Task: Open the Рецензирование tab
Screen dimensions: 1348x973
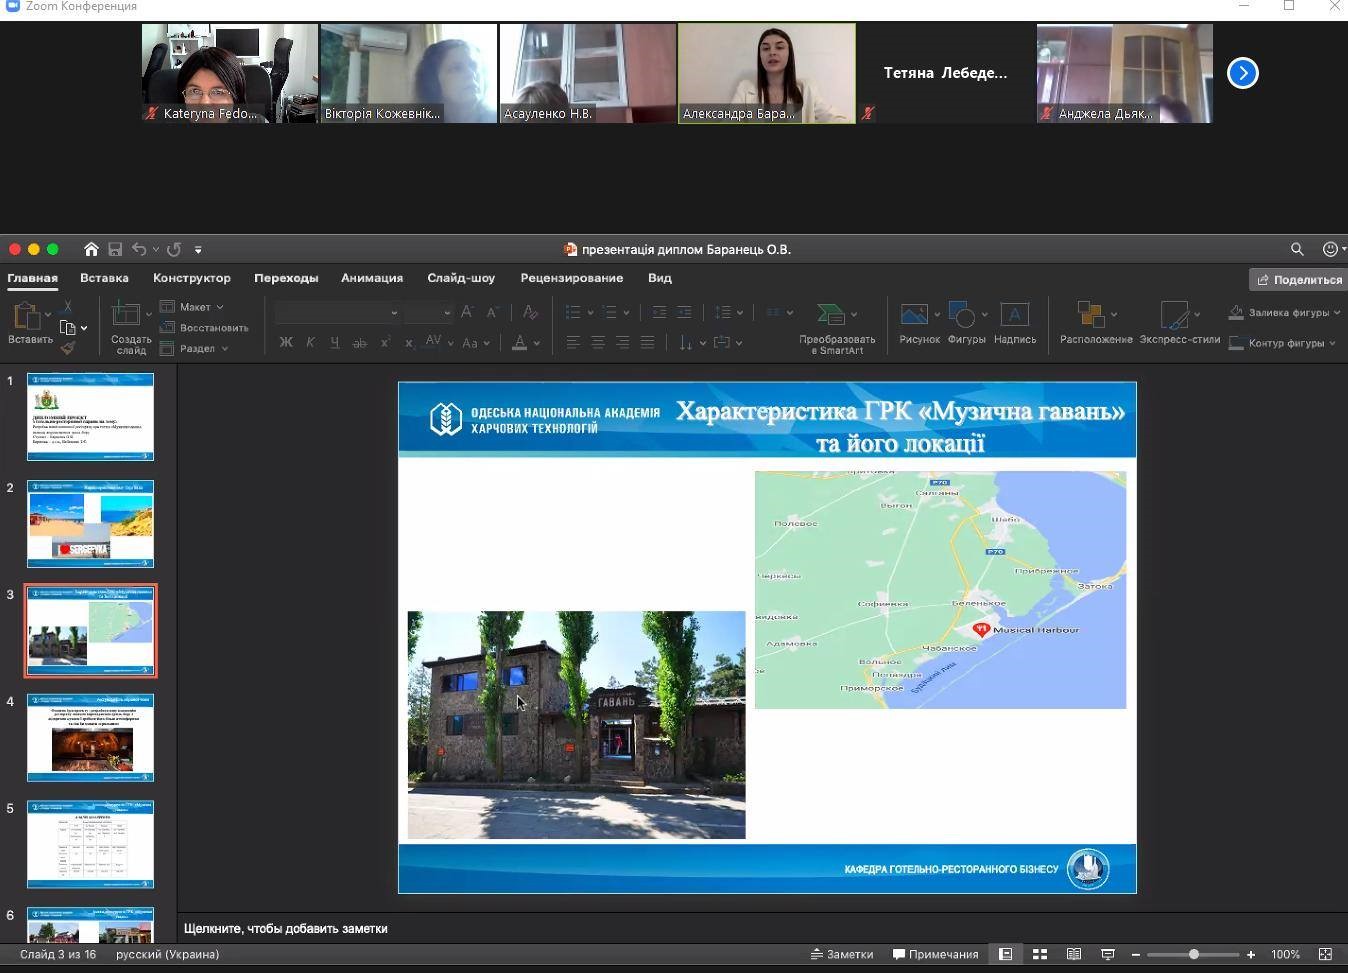Action: (571, 278)
